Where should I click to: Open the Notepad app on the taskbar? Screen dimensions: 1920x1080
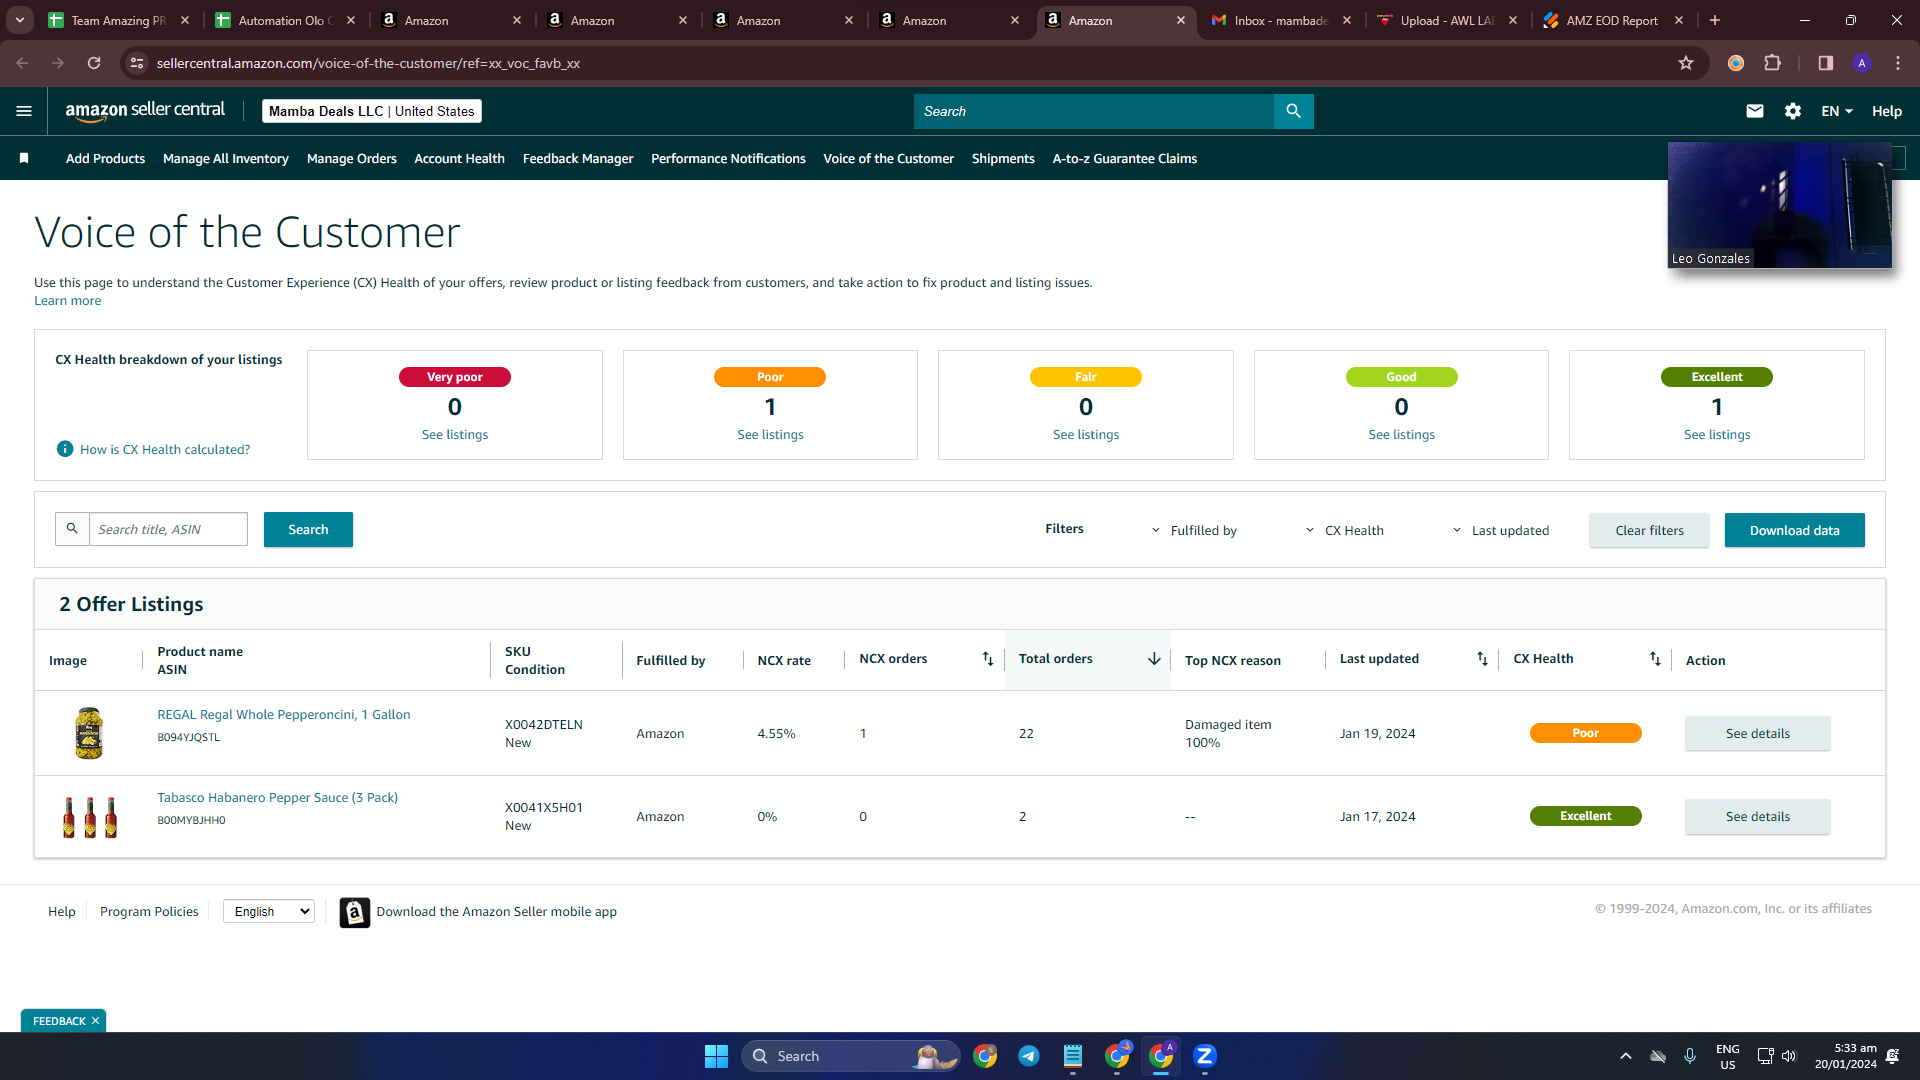click(x=1073, y=1056)
